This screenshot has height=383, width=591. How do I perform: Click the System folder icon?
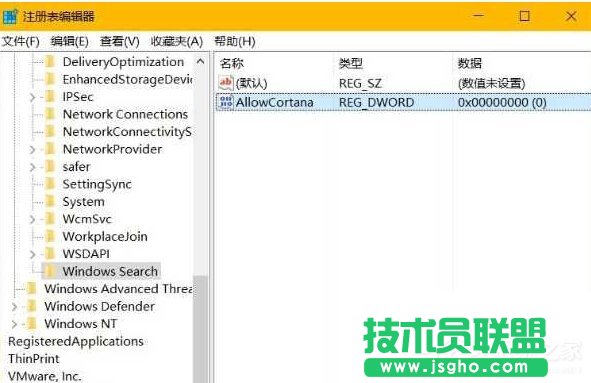(x=50, y=201)
